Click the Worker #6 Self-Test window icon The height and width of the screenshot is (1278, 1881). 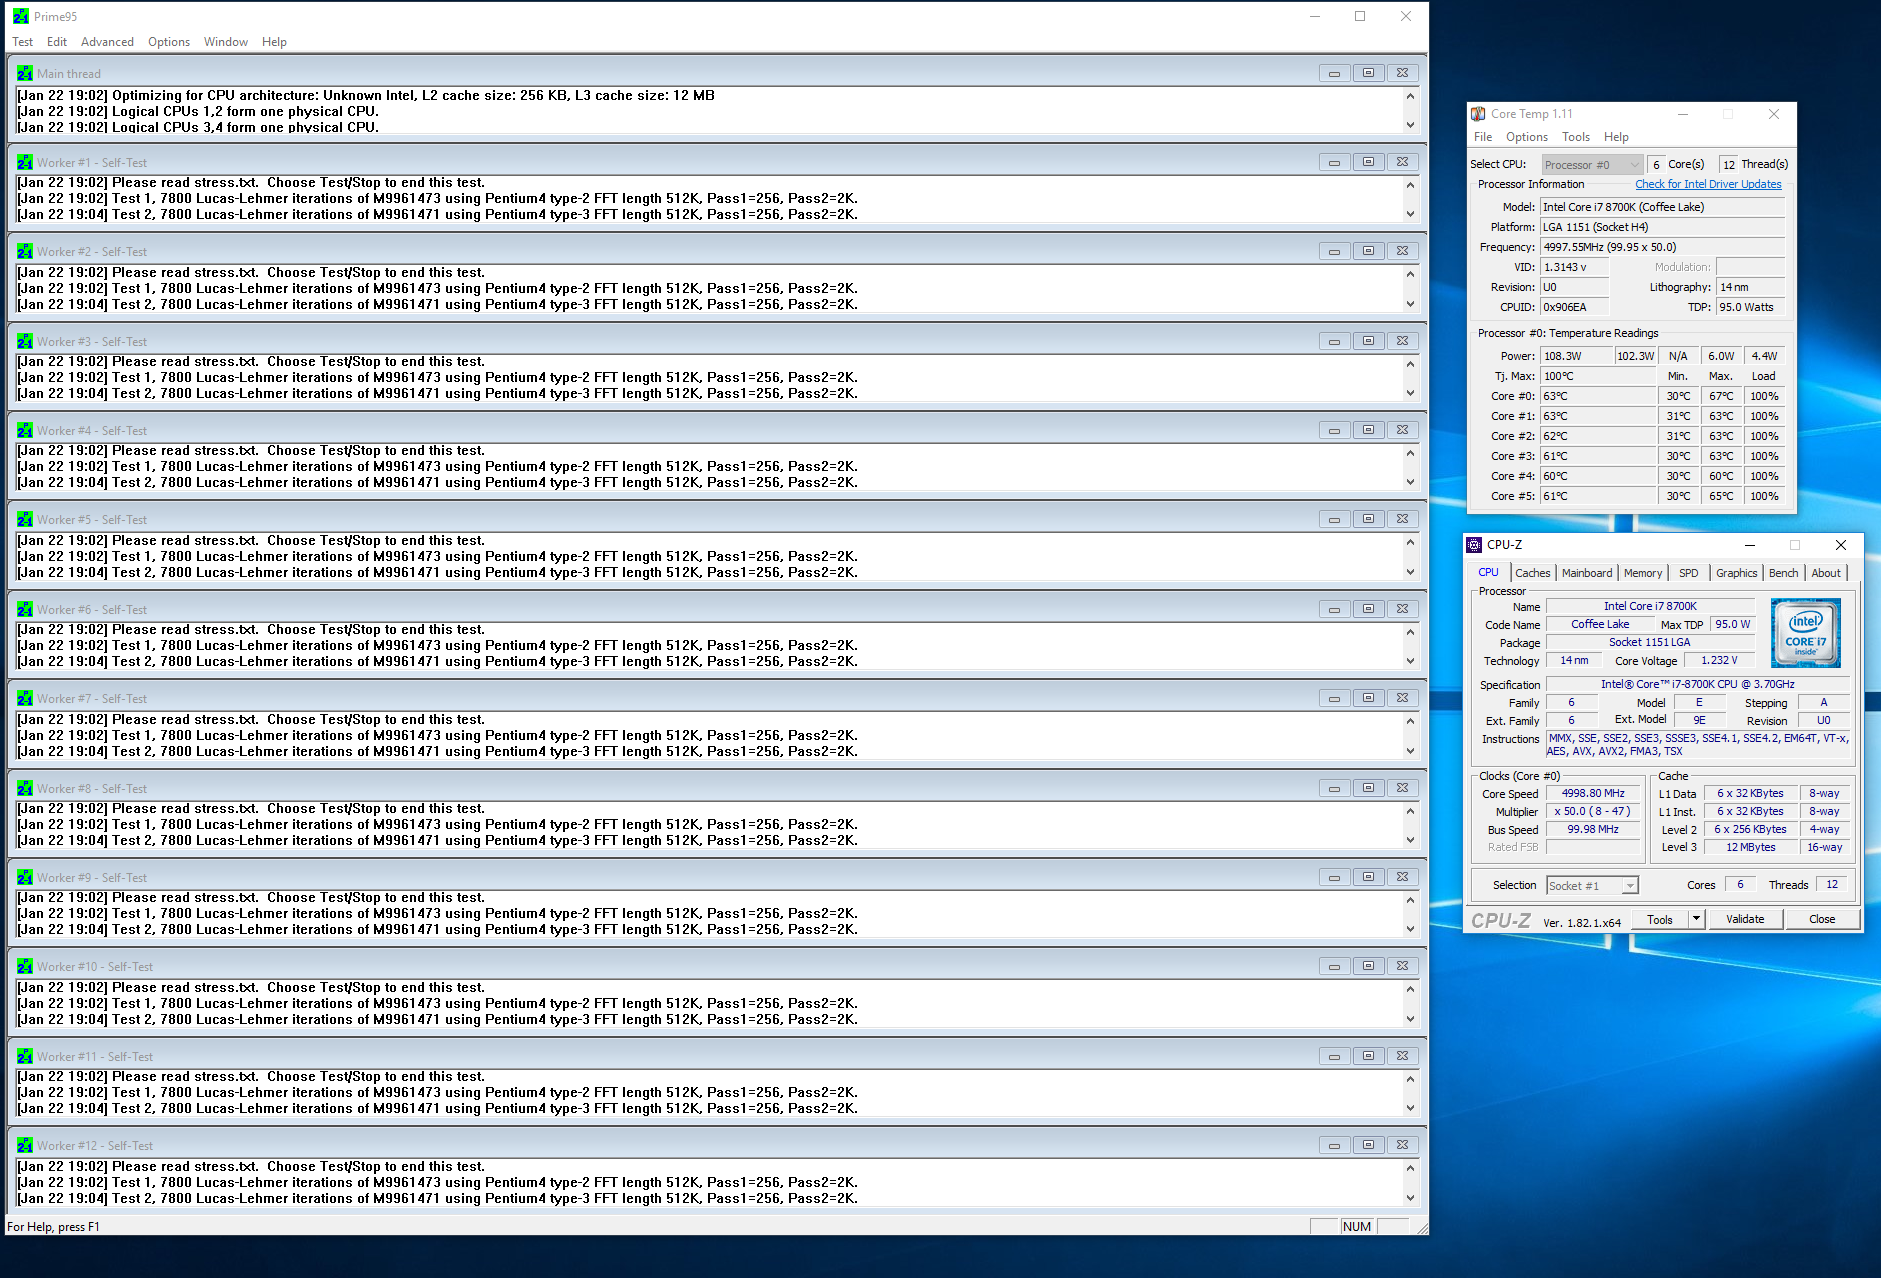click(x=25, y=609)
